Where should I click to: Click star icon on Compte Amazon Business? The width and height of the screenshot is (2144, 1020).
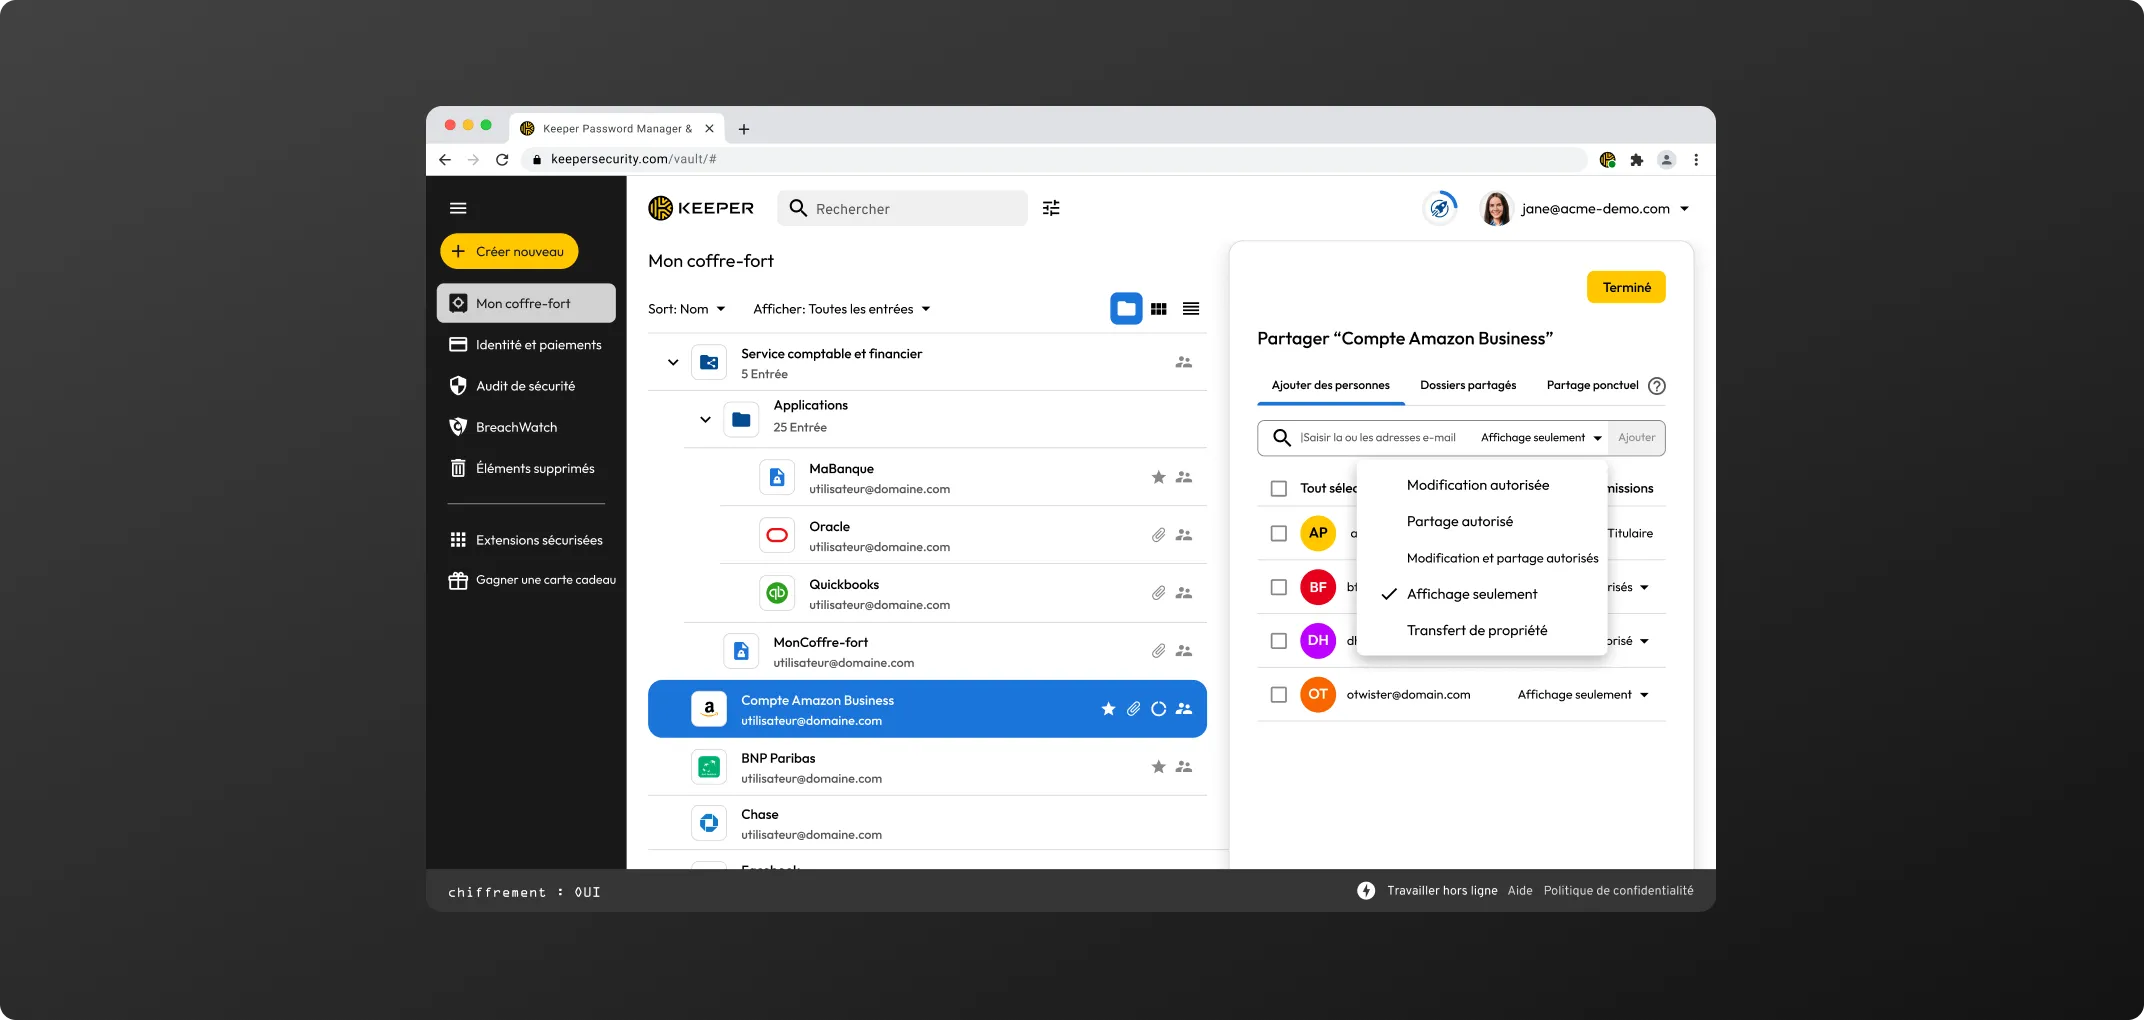click(1108, 709)
